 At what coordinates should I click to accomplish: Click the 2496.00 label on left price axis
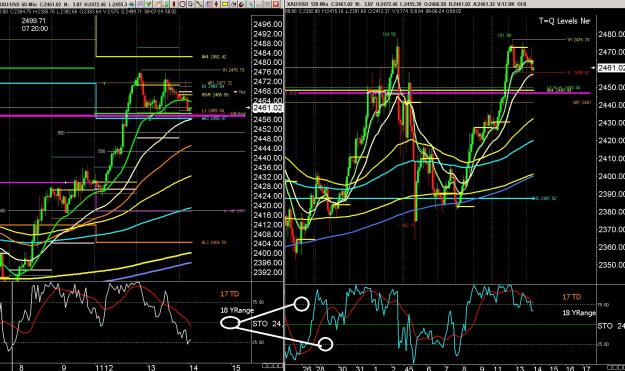click(267, 24)
